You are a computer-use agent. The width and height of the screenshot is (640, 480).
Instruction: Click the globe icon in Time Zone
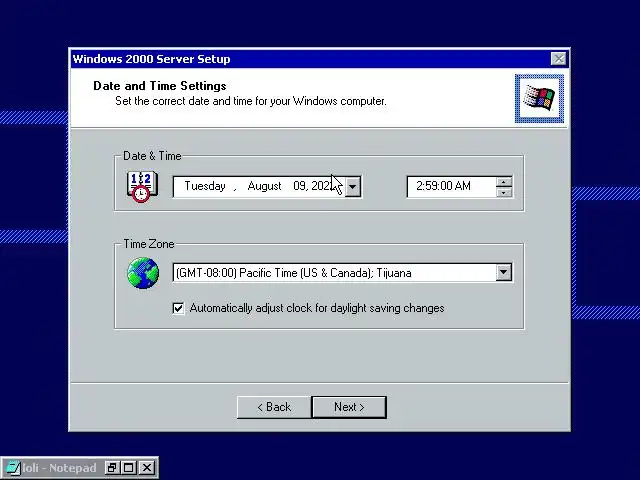pos(143,273)
